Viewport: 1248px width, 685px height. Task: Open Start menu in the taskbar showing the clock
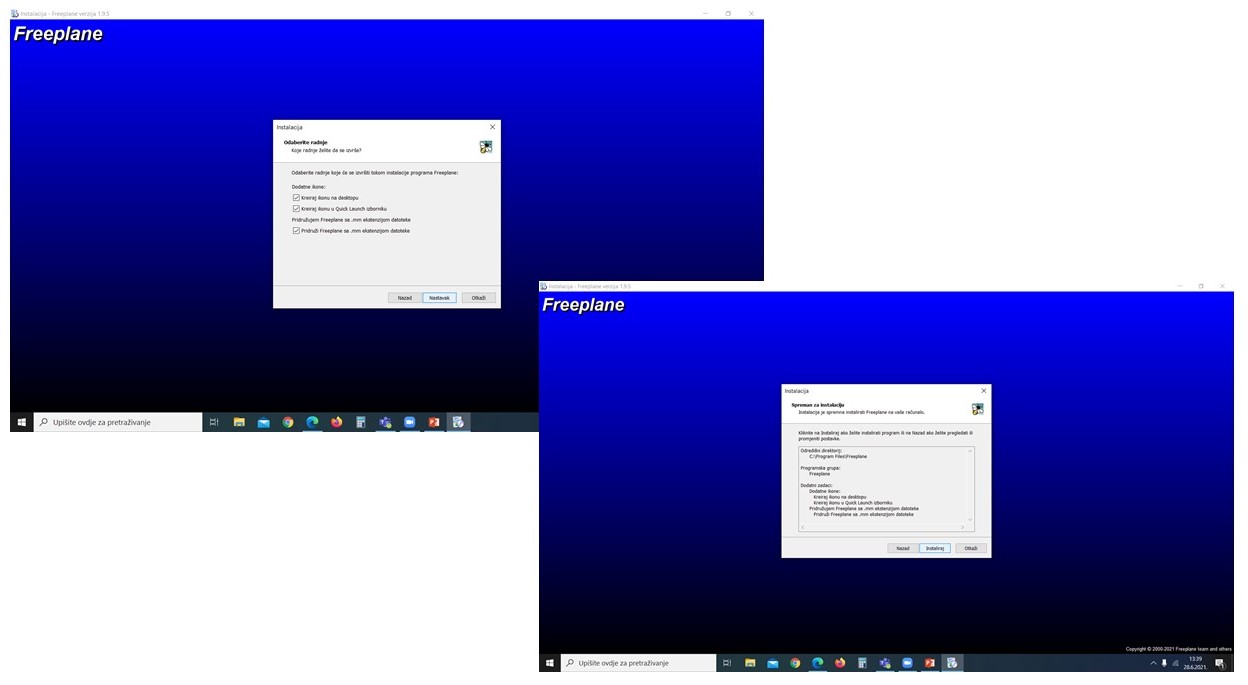click(549, 663)
